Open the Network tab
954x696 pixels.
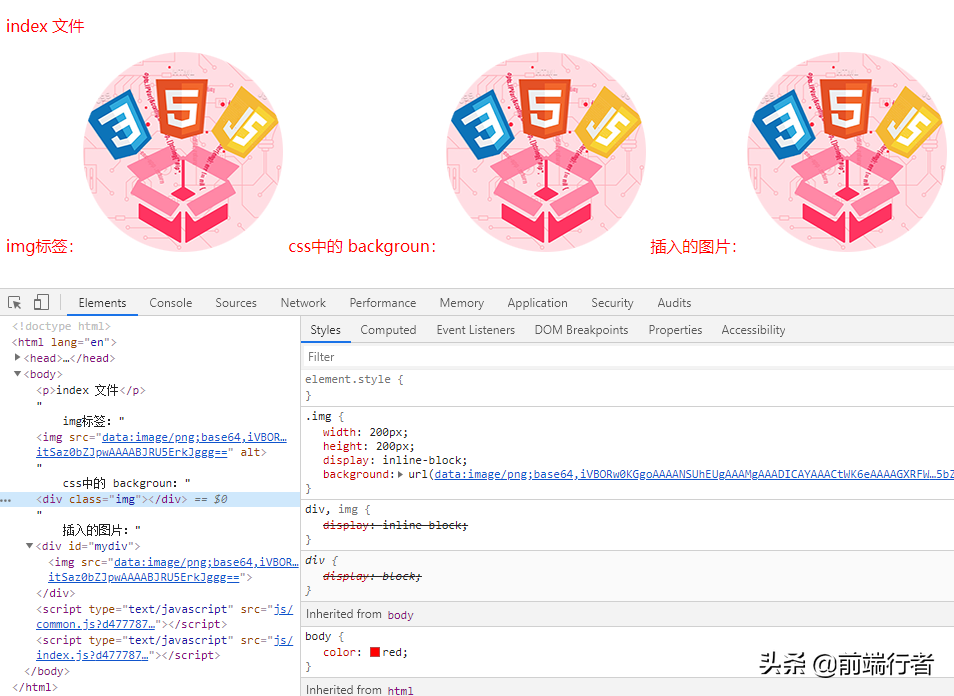303,303
